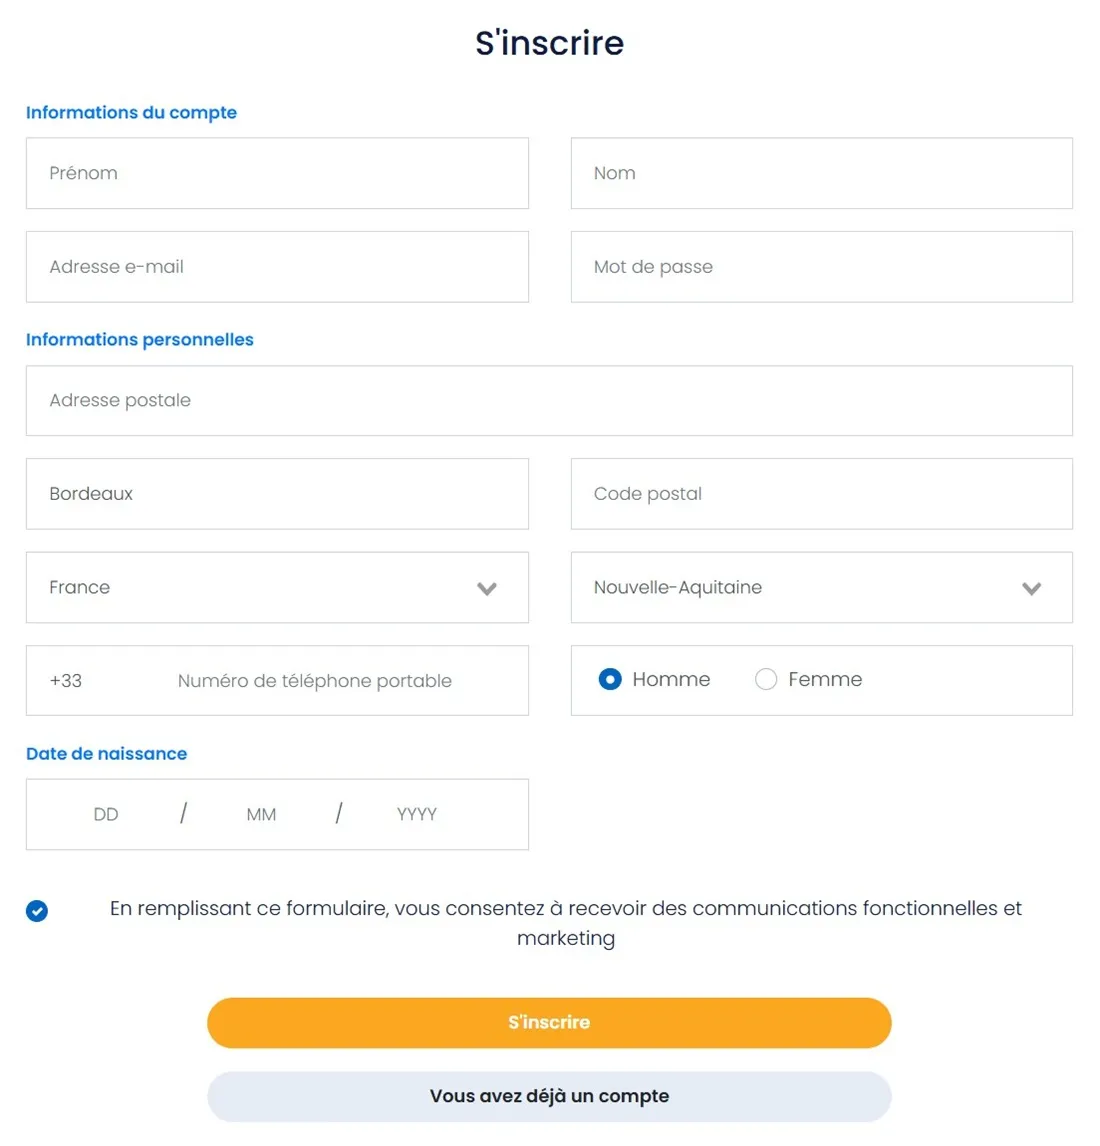Image resolution: width=1100 pixels, height=1146 pixels.
Task: Click the YYYY year field
Action: click(417, 815)
